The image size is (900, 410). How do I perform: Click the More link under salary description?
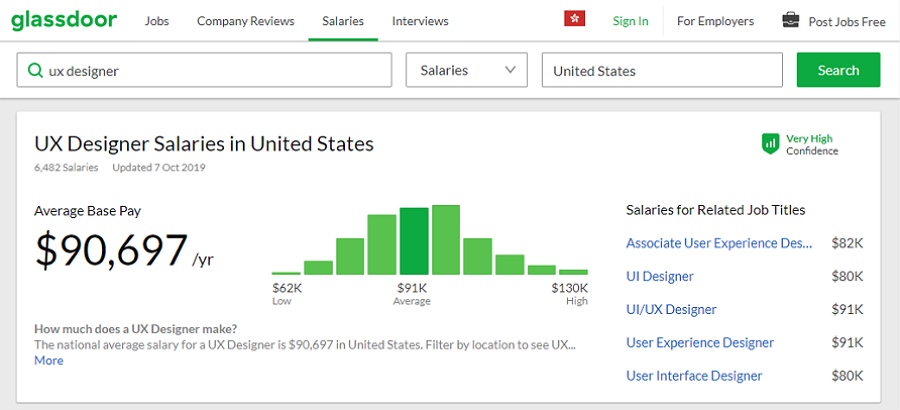49,361
